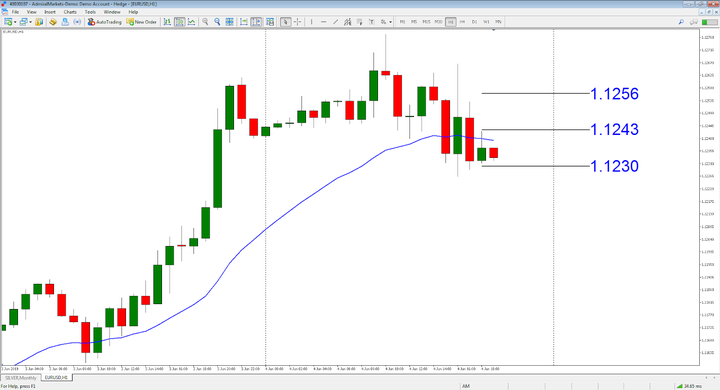Switch to the SILVER,Monthly chart tab
This screenshot has height=390, width=720.
21,378
